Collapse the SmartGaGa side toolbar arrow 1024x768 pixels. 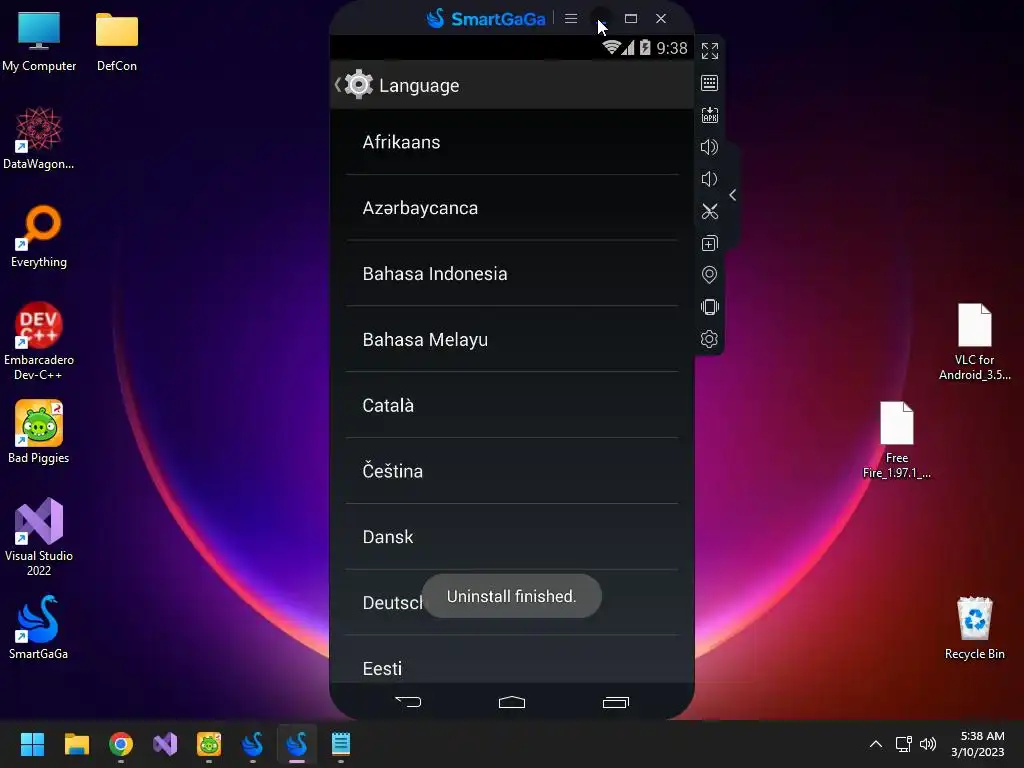pos(733,195)
